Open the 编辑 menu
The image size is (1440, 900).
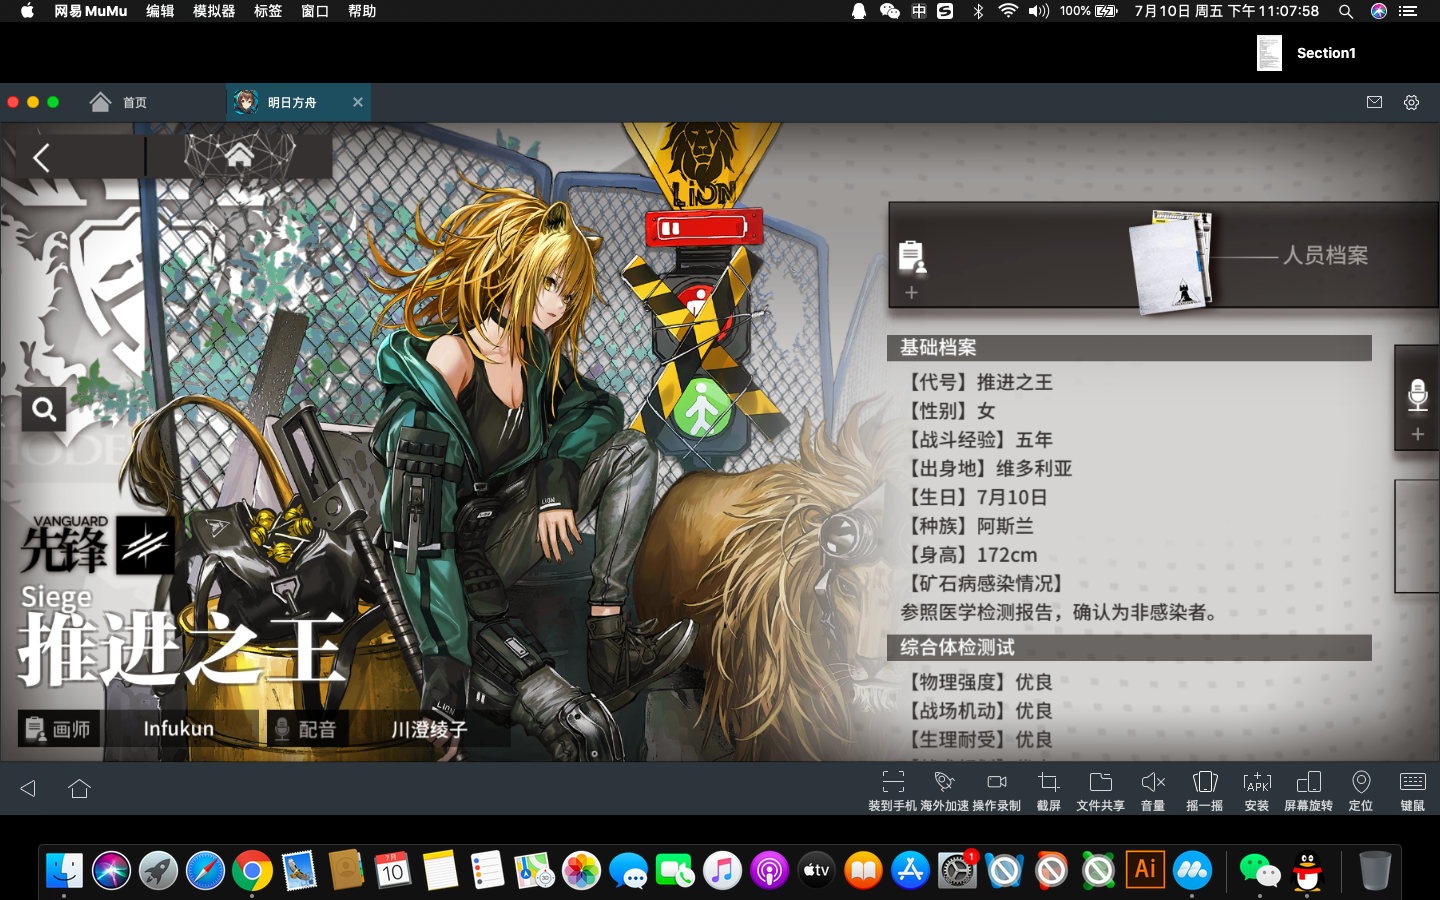click(x=160, y=11)
